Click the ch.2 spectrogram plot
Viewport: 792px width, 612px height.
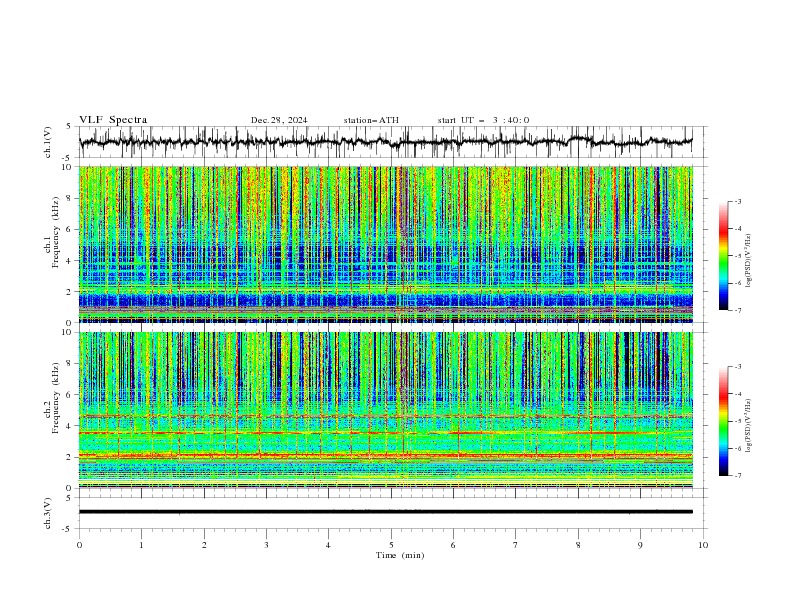coord(385,410)
